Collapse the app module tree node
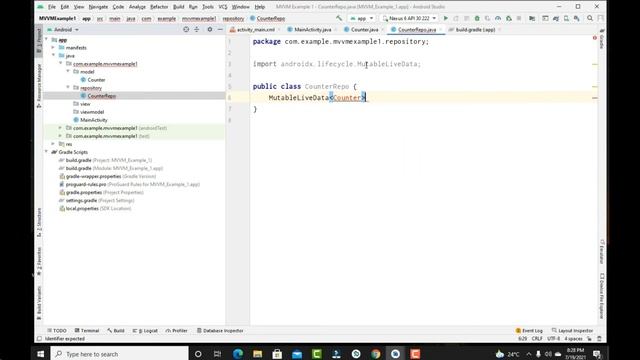The image size is (640, 360). tap(47, 40)
